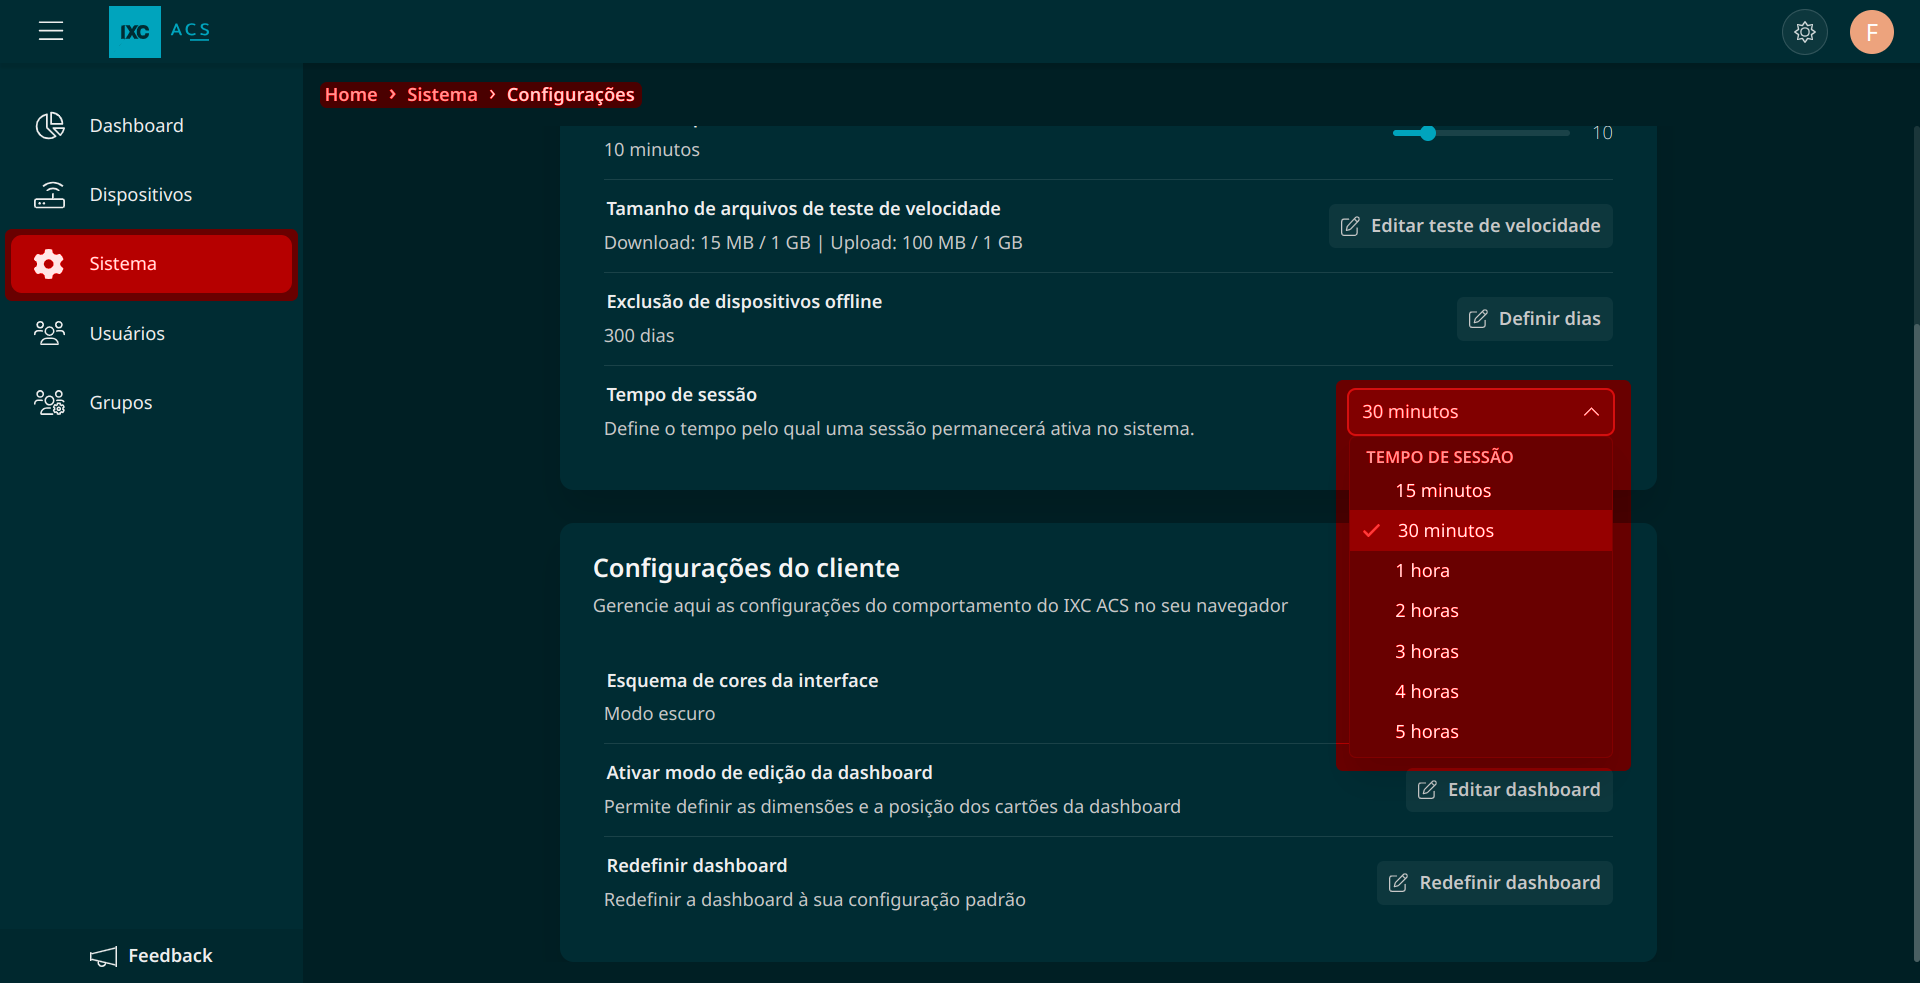Click Redefinir dashboard button
Image resolution: width=1920 pixels, height=983 pixels.
click(x=1494, y=883)
